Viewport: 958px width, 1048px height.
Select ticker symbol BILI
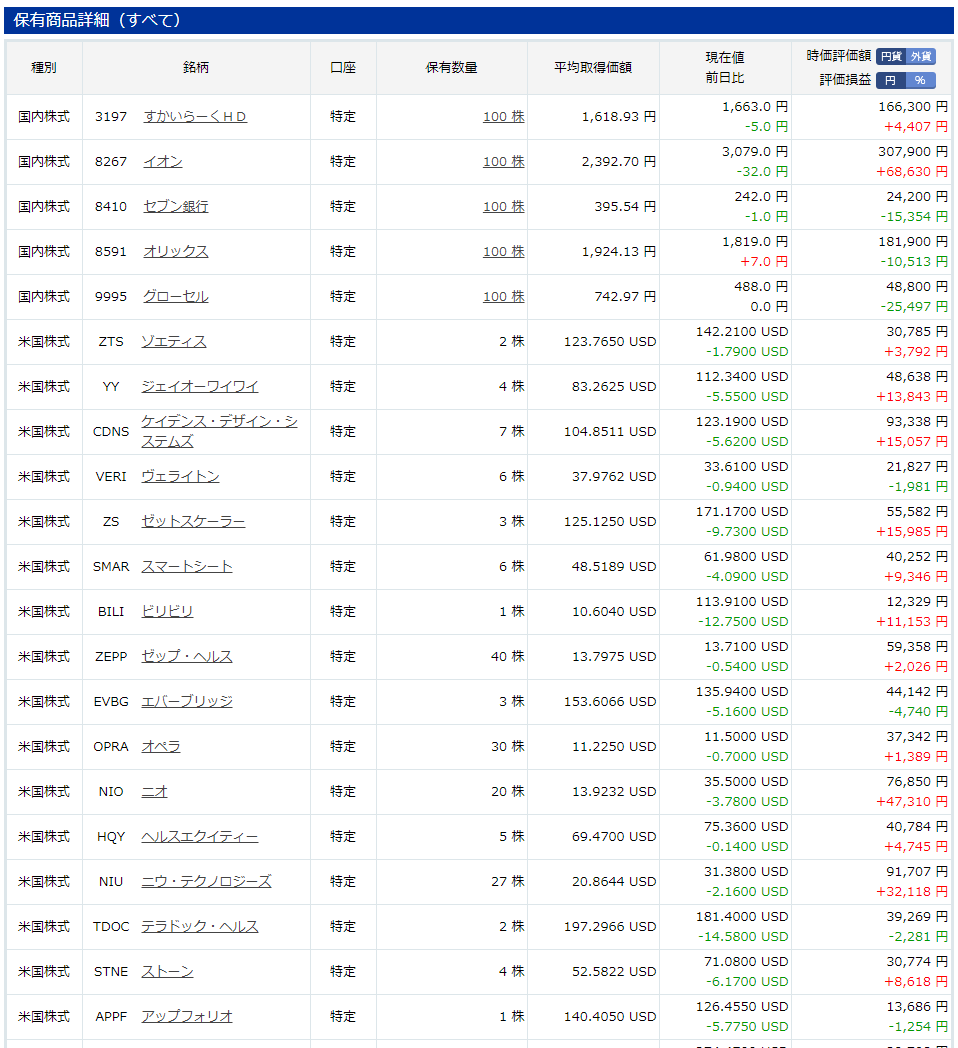pos(111,611)
